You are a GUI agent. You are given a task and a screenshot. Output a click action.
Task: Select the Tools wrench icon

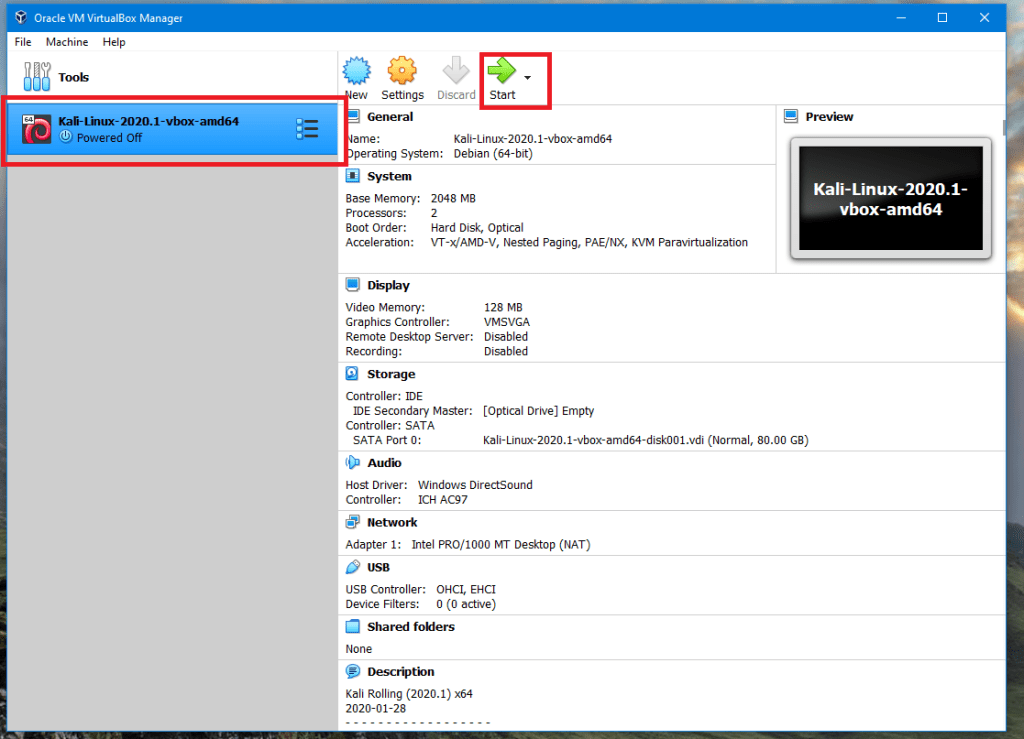[37, 77]
